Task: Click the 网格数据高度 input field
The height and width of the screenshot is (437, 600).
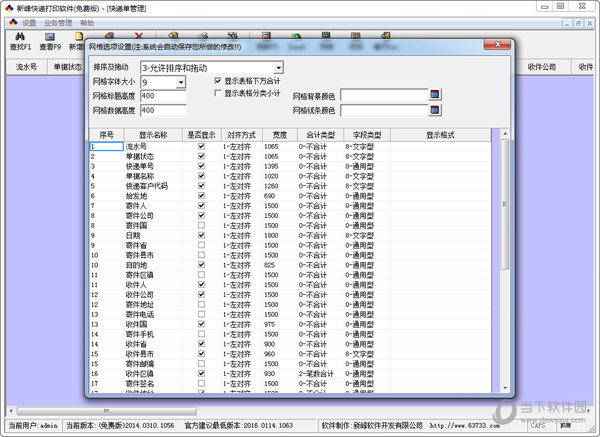Action: (163, 110)
